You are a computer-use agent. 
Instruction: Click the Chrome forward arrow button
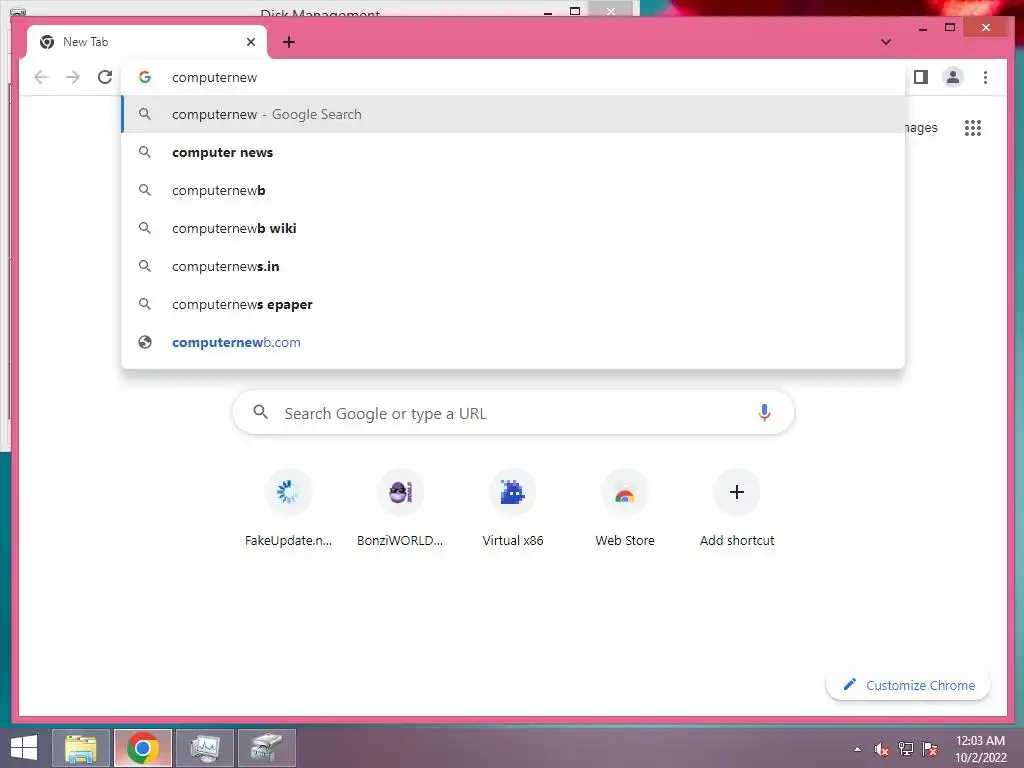(72, 77)
